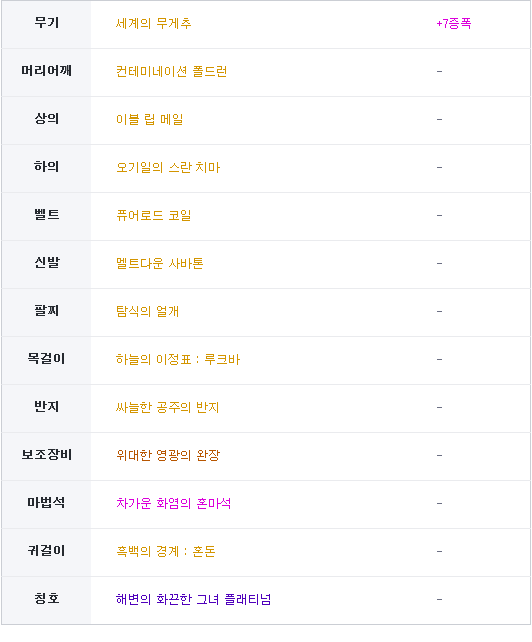Select the 무기 row header
Screen dimensions: 532x642
(x=46, y=23)
